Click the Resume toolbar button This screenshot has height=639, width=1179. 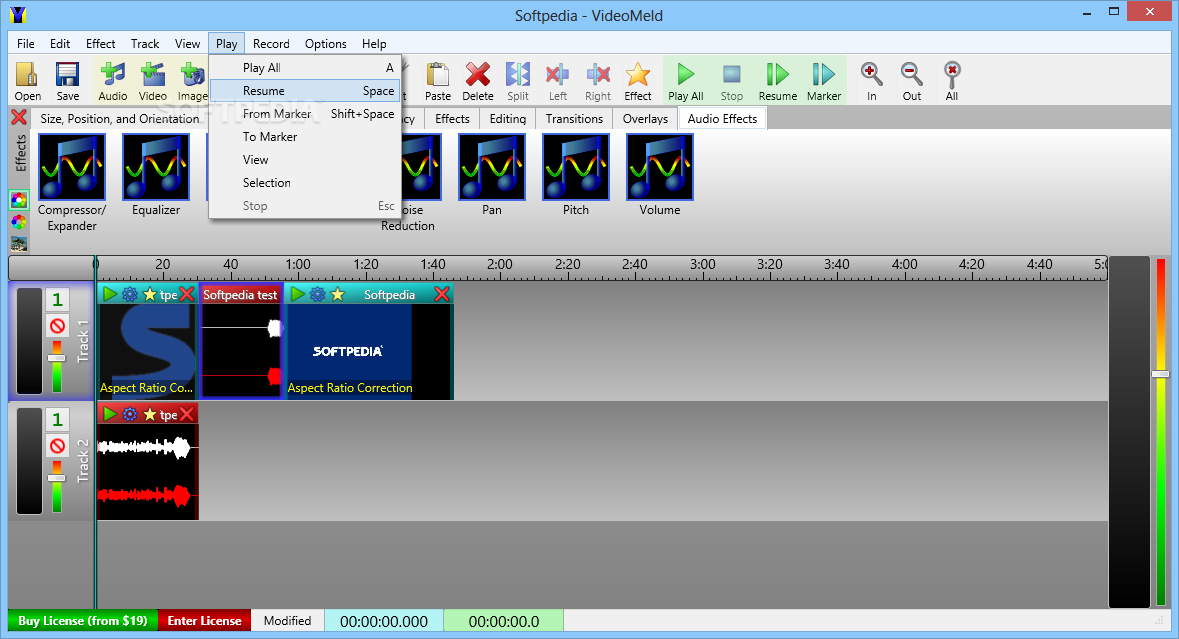(777, 81)
